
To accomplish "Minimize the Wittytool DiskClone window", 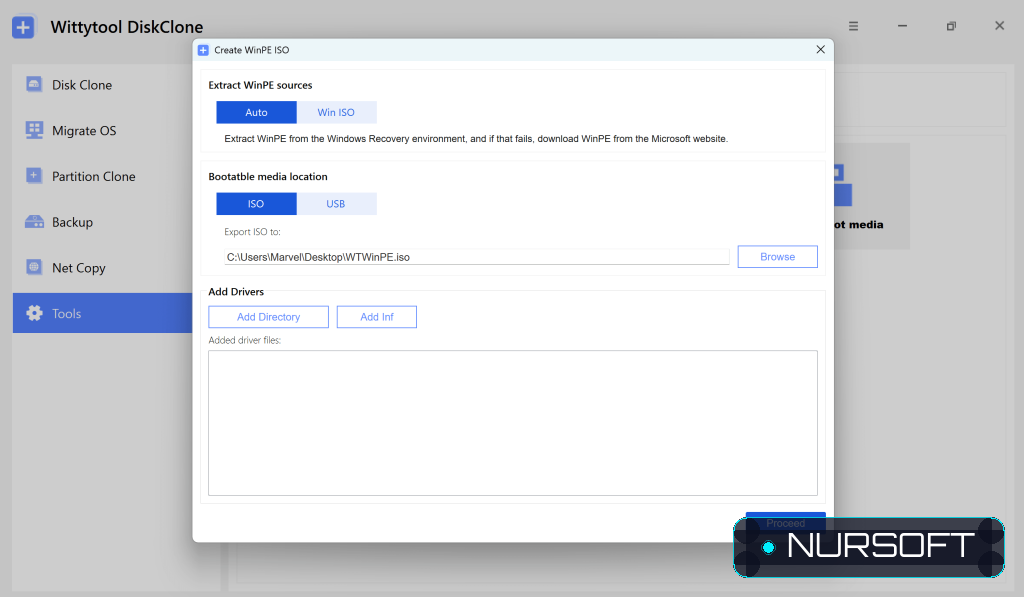I will point(902,26).
